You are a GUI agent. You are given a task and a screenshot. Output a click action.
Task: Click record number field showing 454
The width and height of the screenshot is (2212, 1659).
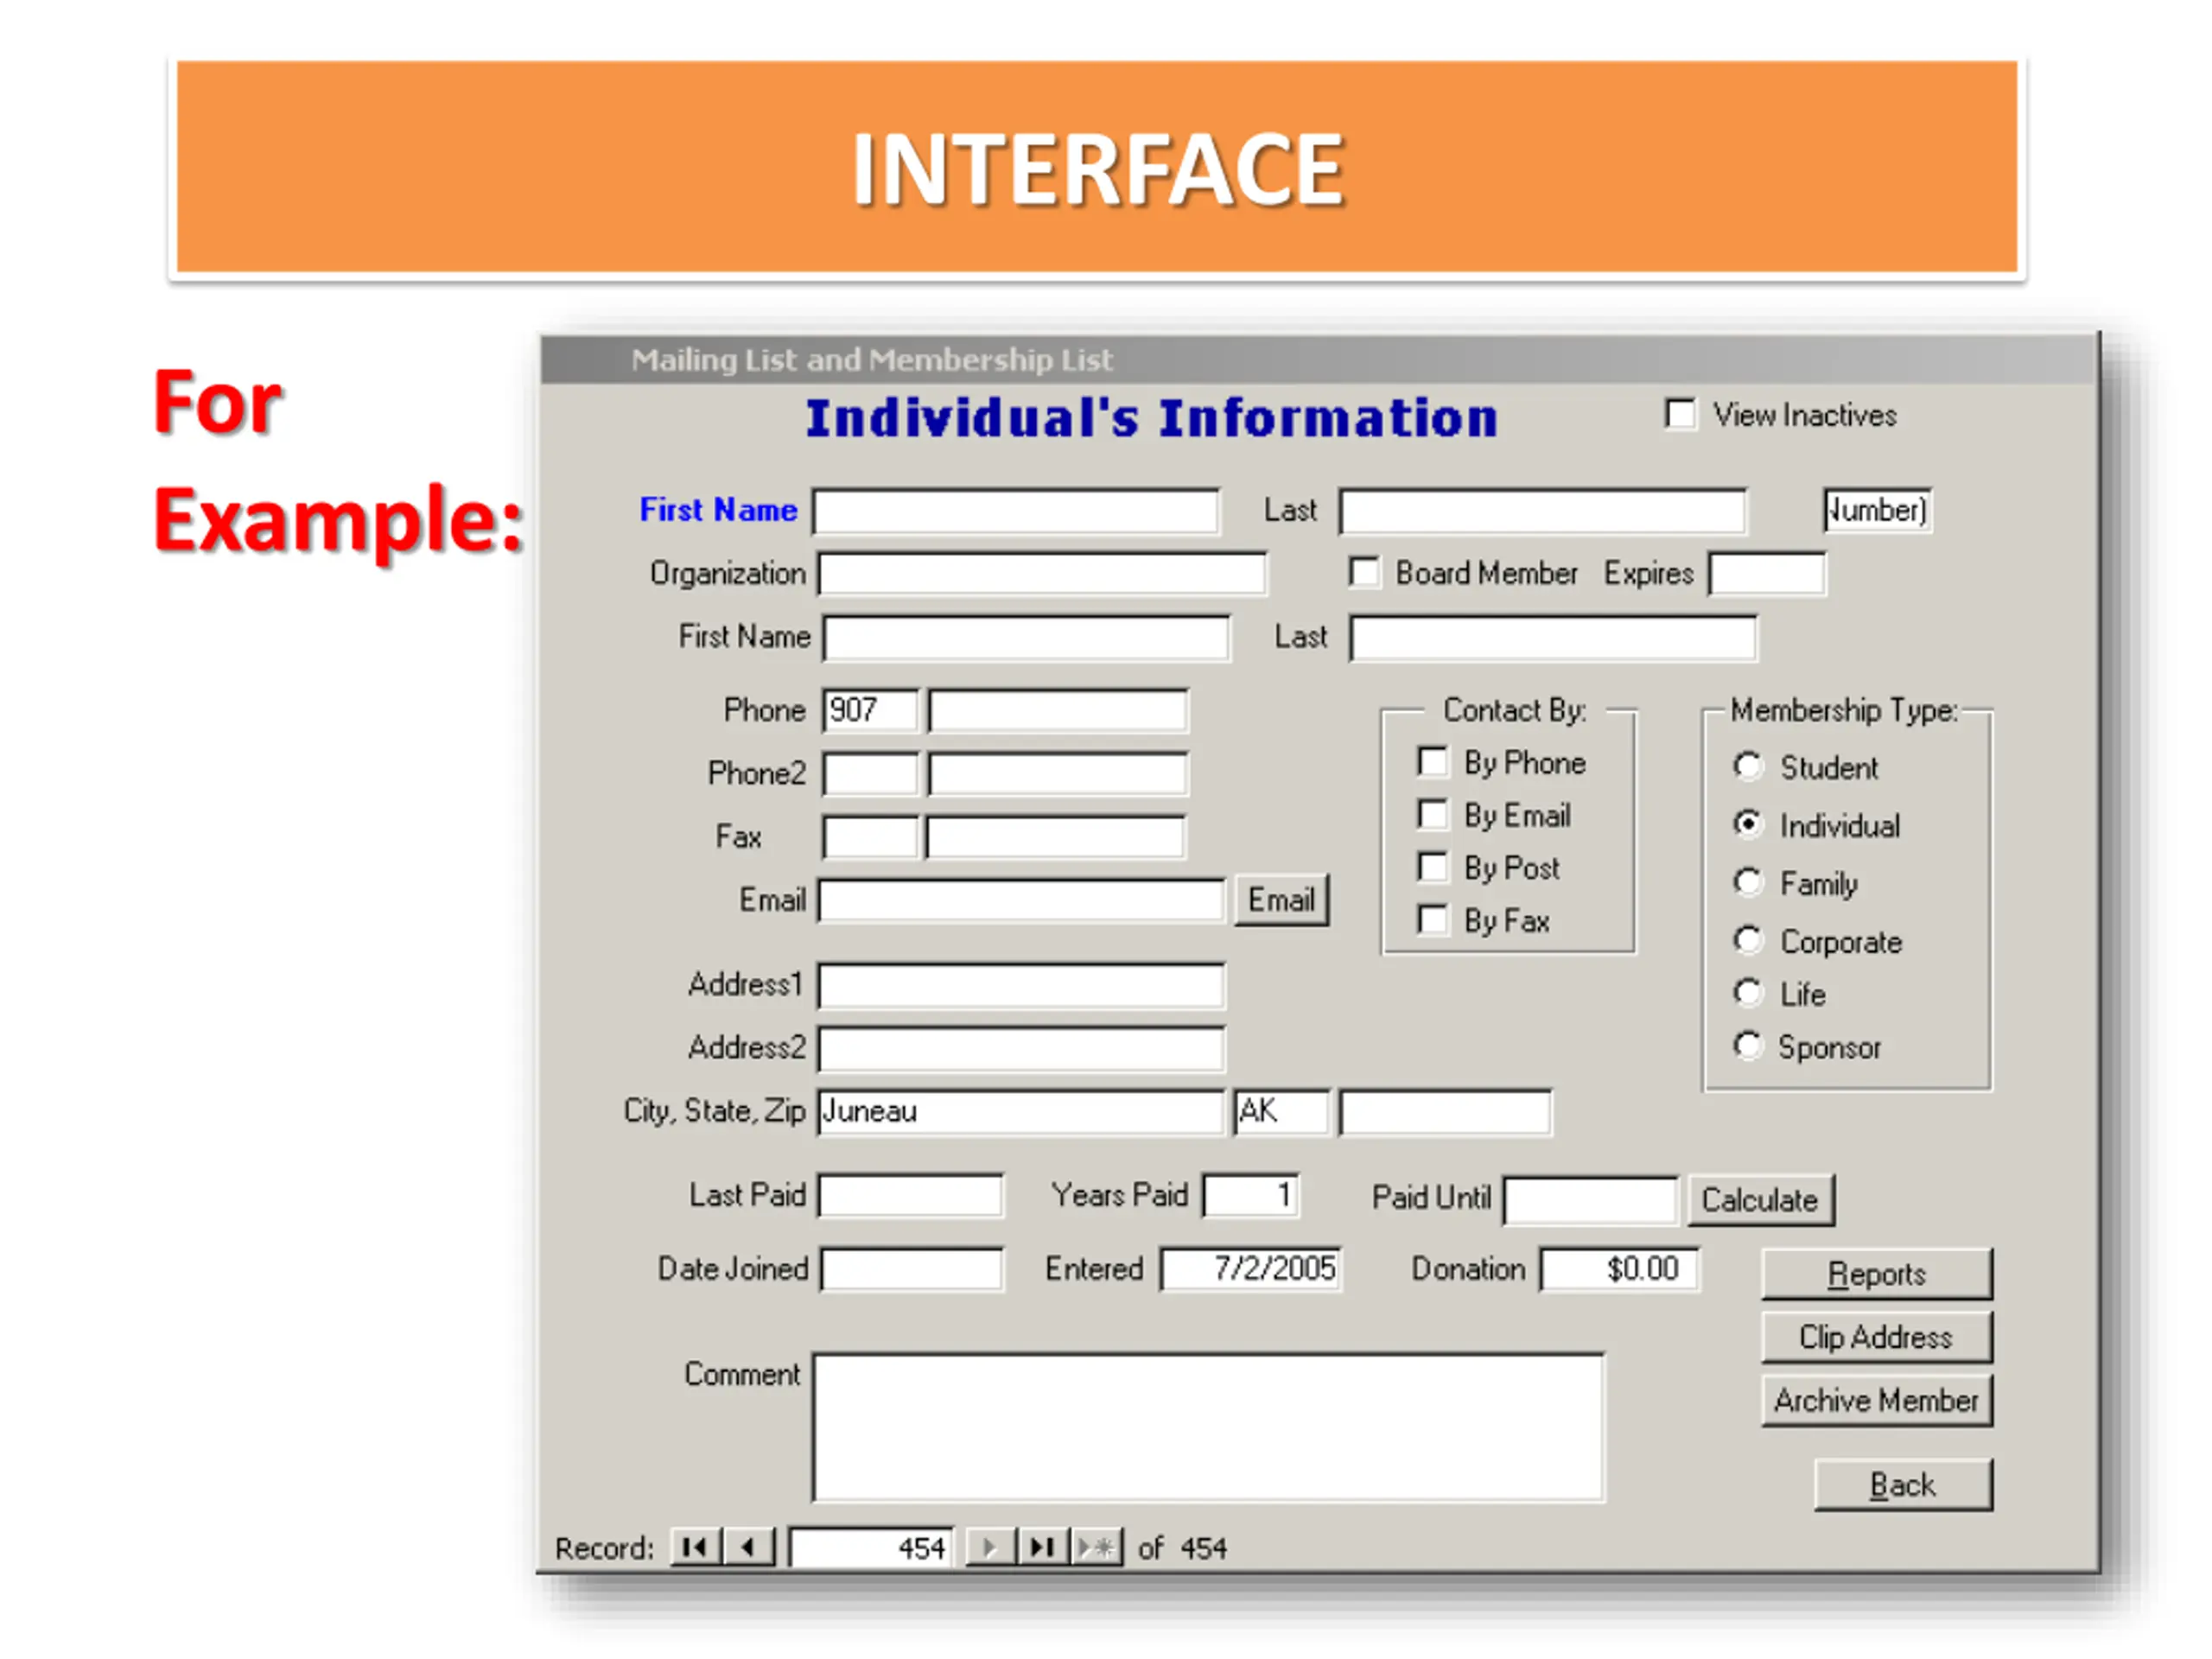871,1548
